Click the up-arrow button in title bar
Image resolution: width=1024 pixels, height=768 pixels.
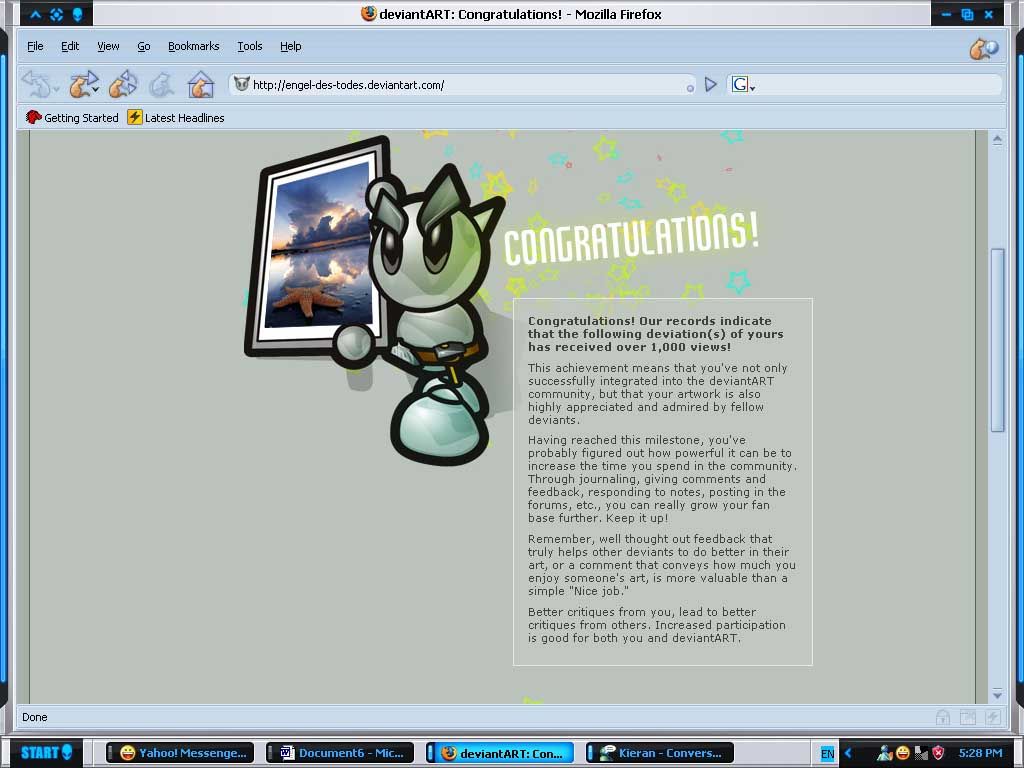tap(35, 14)
